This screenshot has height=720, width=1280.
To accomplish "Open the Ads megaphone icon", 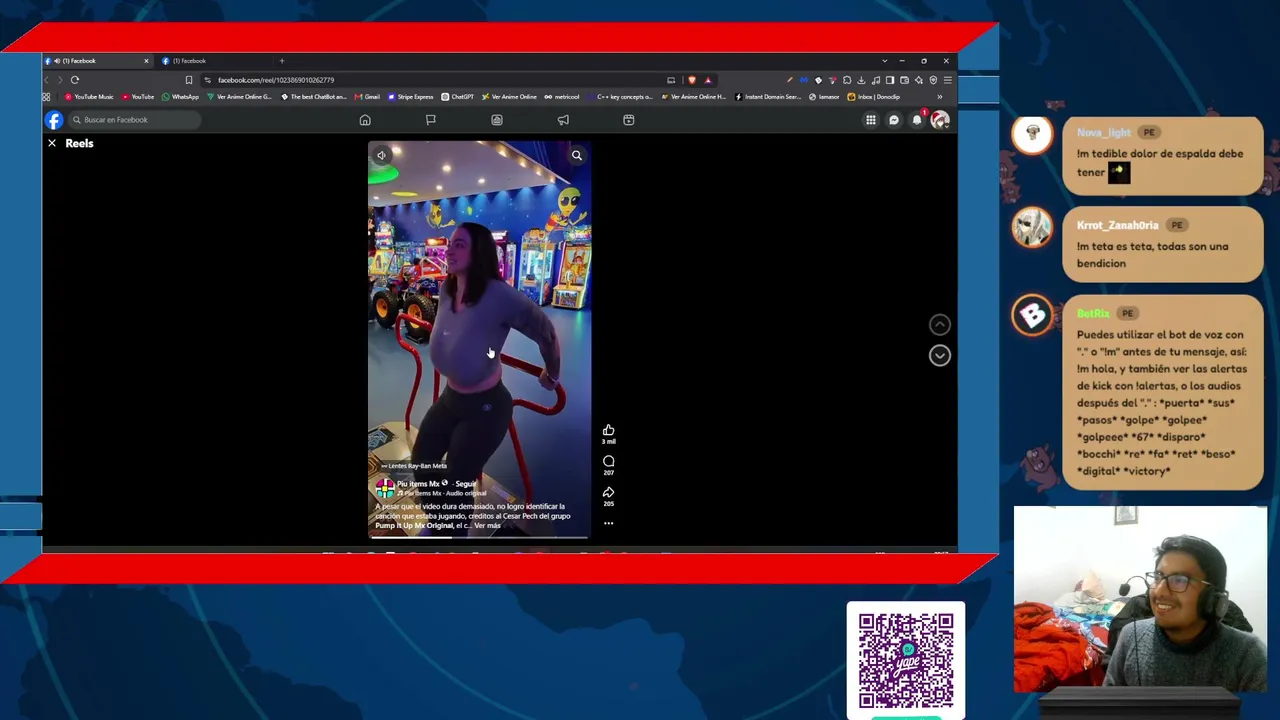I will pos(563,120).
